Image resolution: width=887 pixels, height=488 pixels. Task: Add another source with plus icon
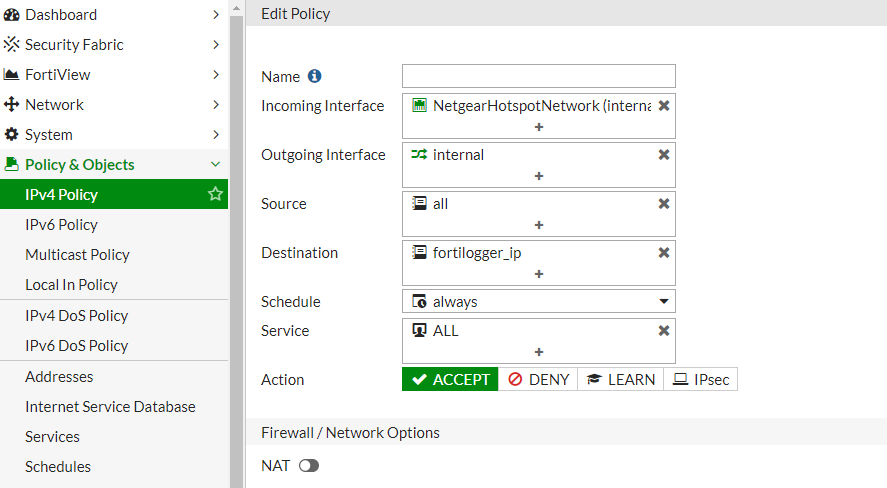pyautogui.click(x=539, y=225)
